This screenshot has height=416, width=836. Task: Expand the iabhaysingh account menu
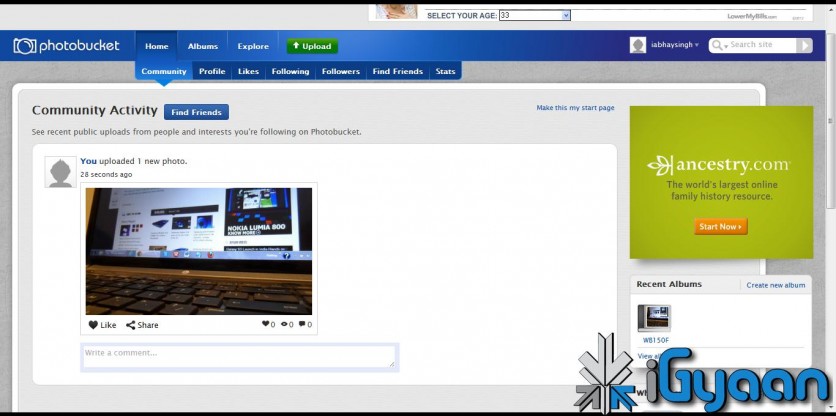point(697,46)
